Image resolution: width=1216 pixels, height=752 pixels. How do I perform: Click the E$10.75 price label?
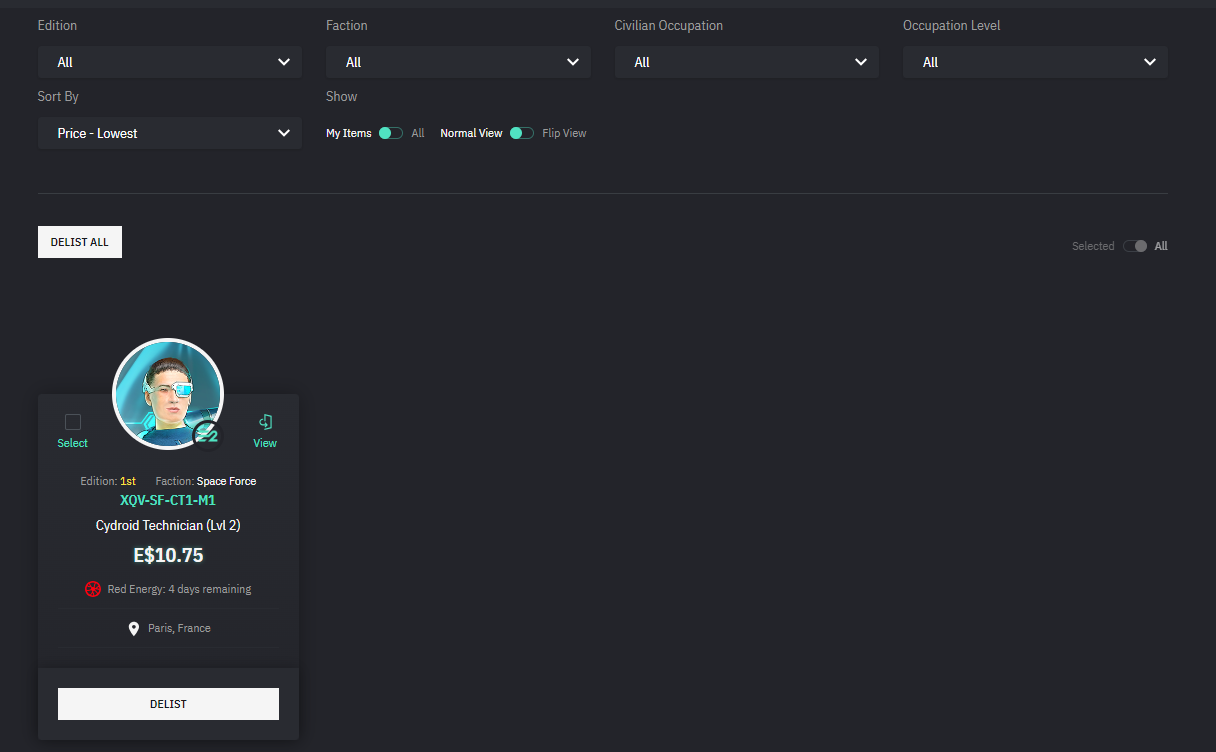tap(168, 555)
